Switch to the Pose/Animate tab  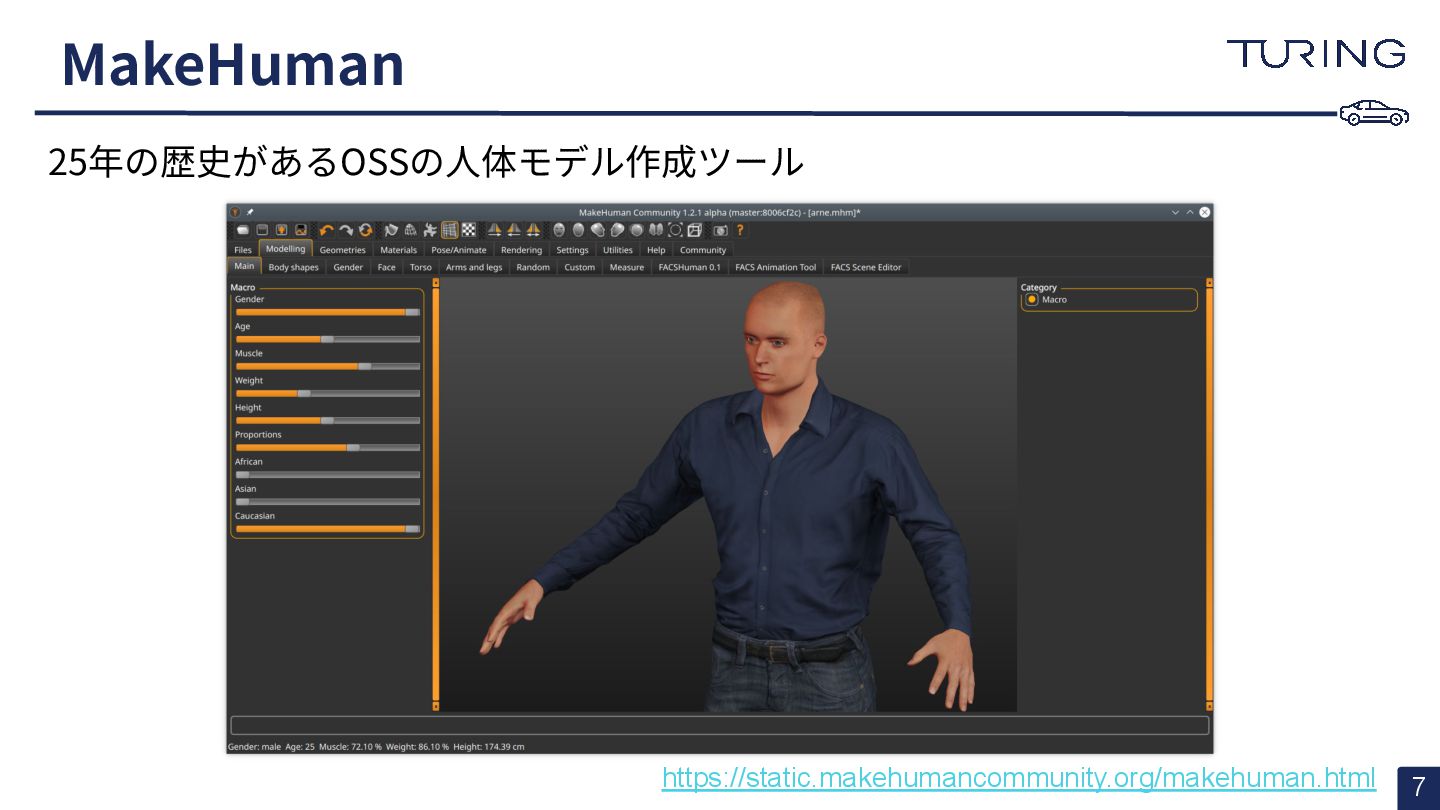coord(458,250)
